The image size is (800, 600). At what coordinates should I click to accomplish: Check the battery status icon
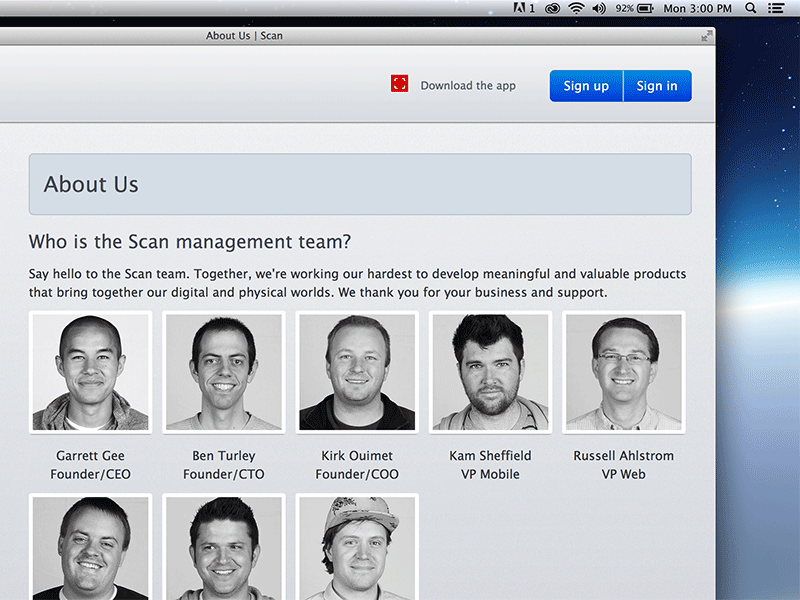645,8
